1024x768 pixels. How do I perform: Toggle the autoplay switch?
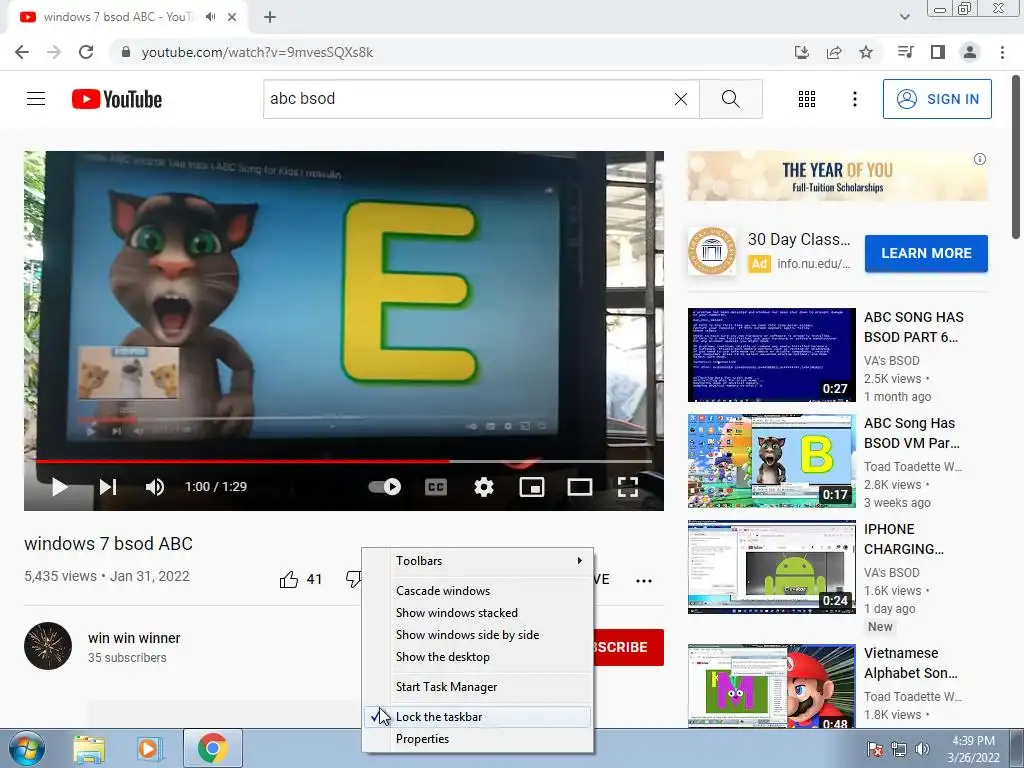[x=385, y=487]
